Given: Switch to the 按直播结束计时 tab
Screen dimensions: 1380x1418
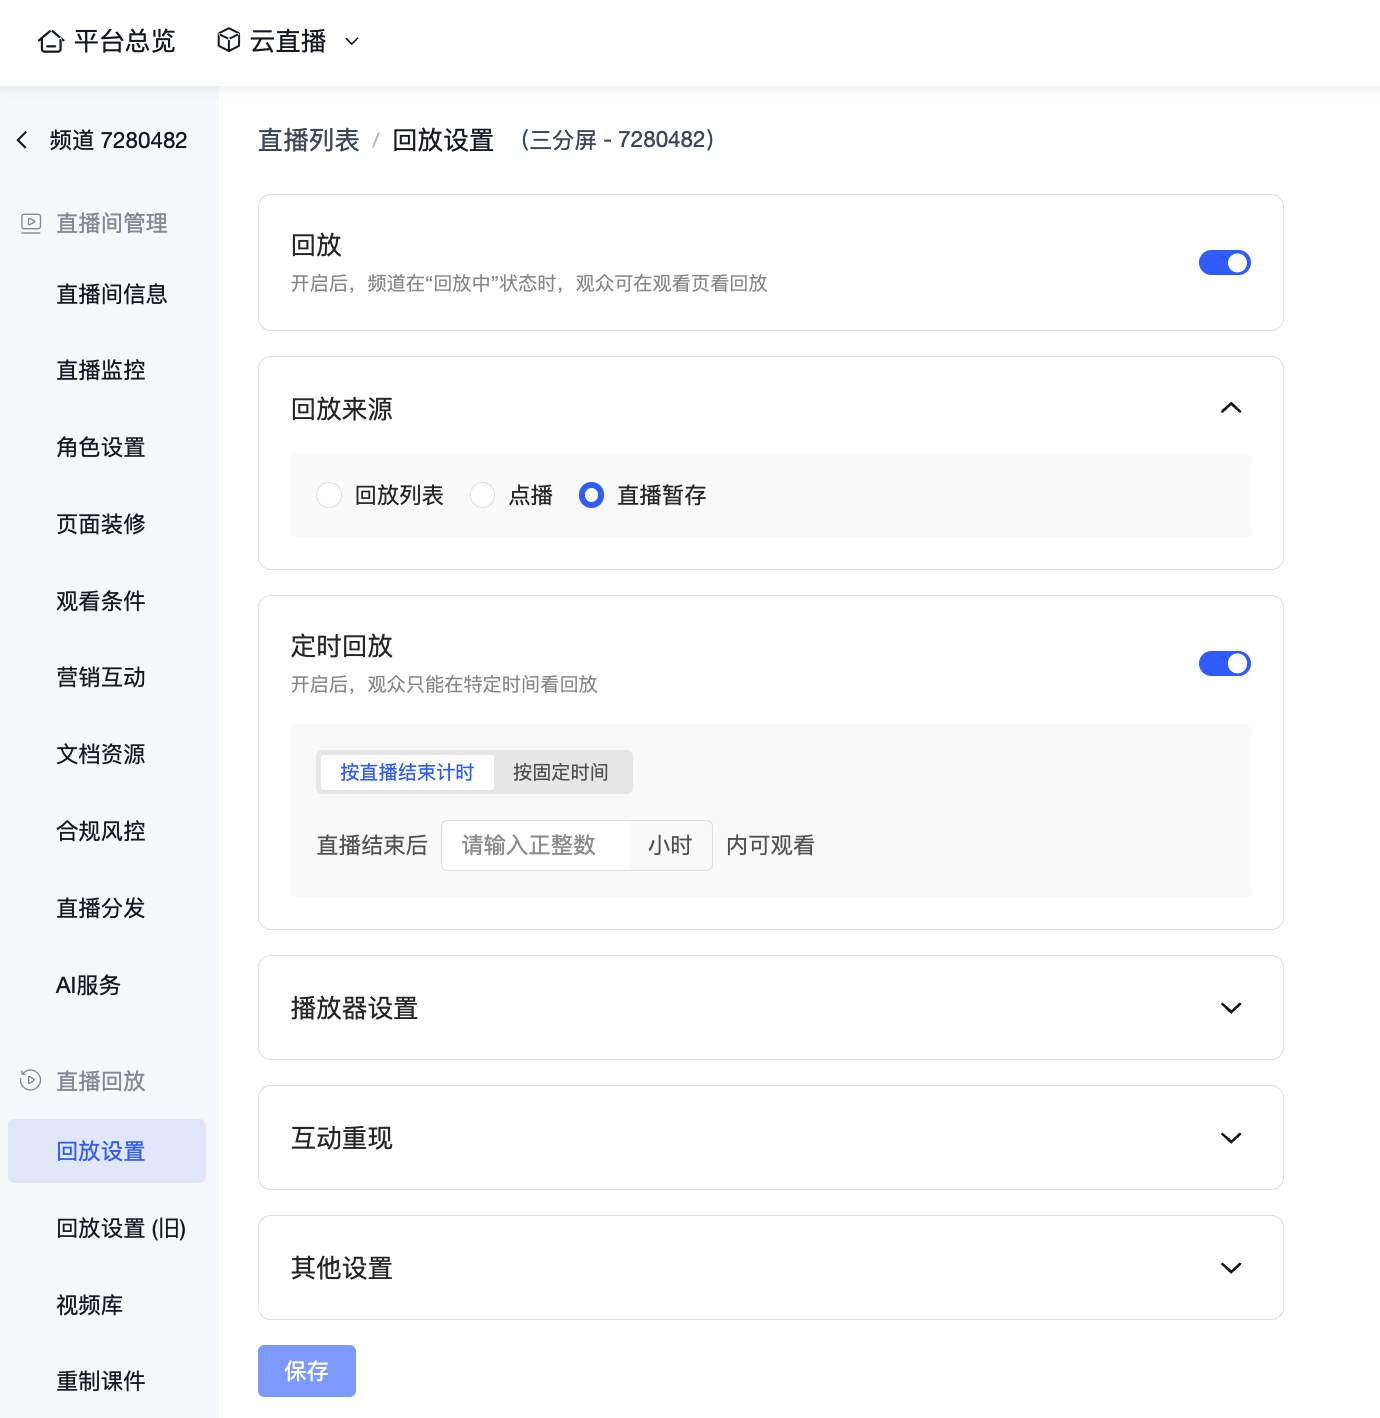Looking at the screenshot, I should 407,772.
